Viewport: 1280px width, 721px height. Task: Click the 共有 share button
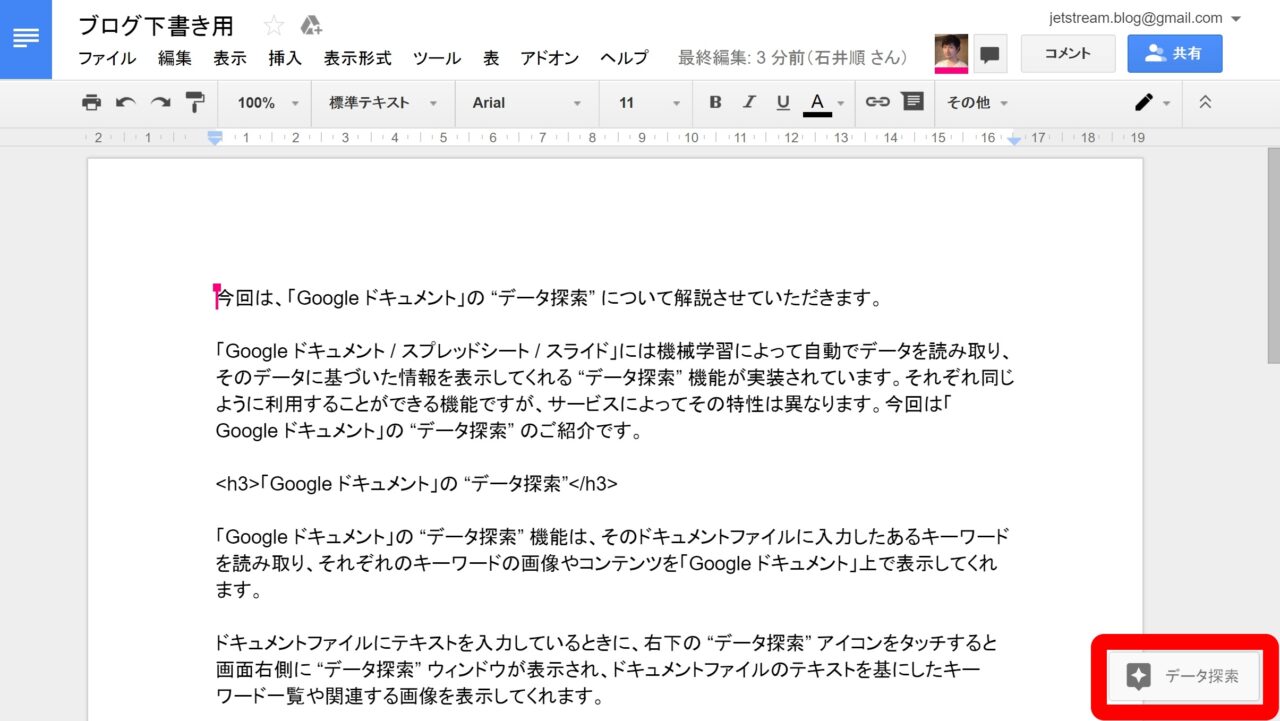pos(1174,54)
